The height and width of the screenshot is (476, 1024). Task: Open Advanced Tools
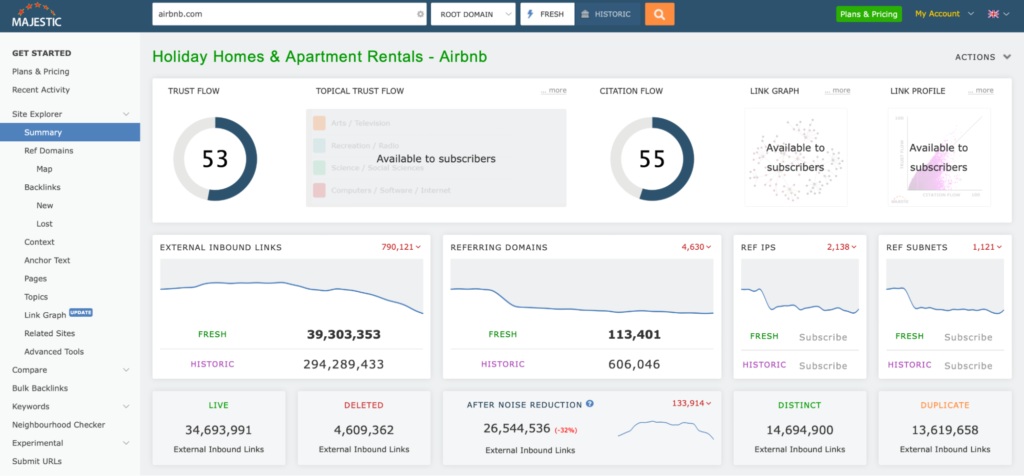click(54, 352)
